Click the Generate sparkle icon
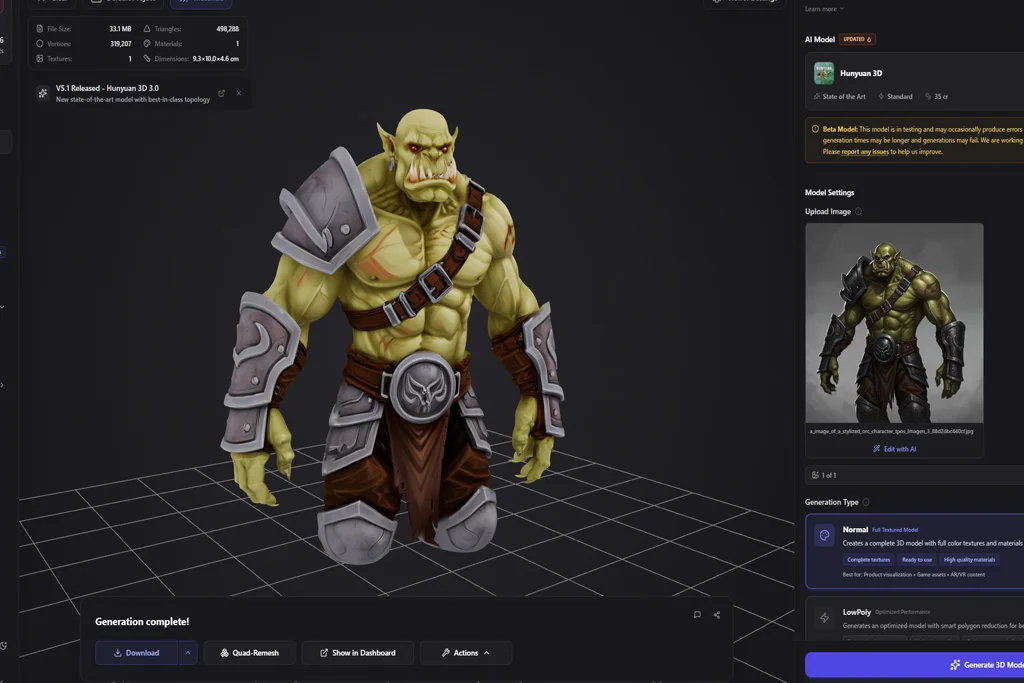The image size is (1024, 683). click(955, 665)
